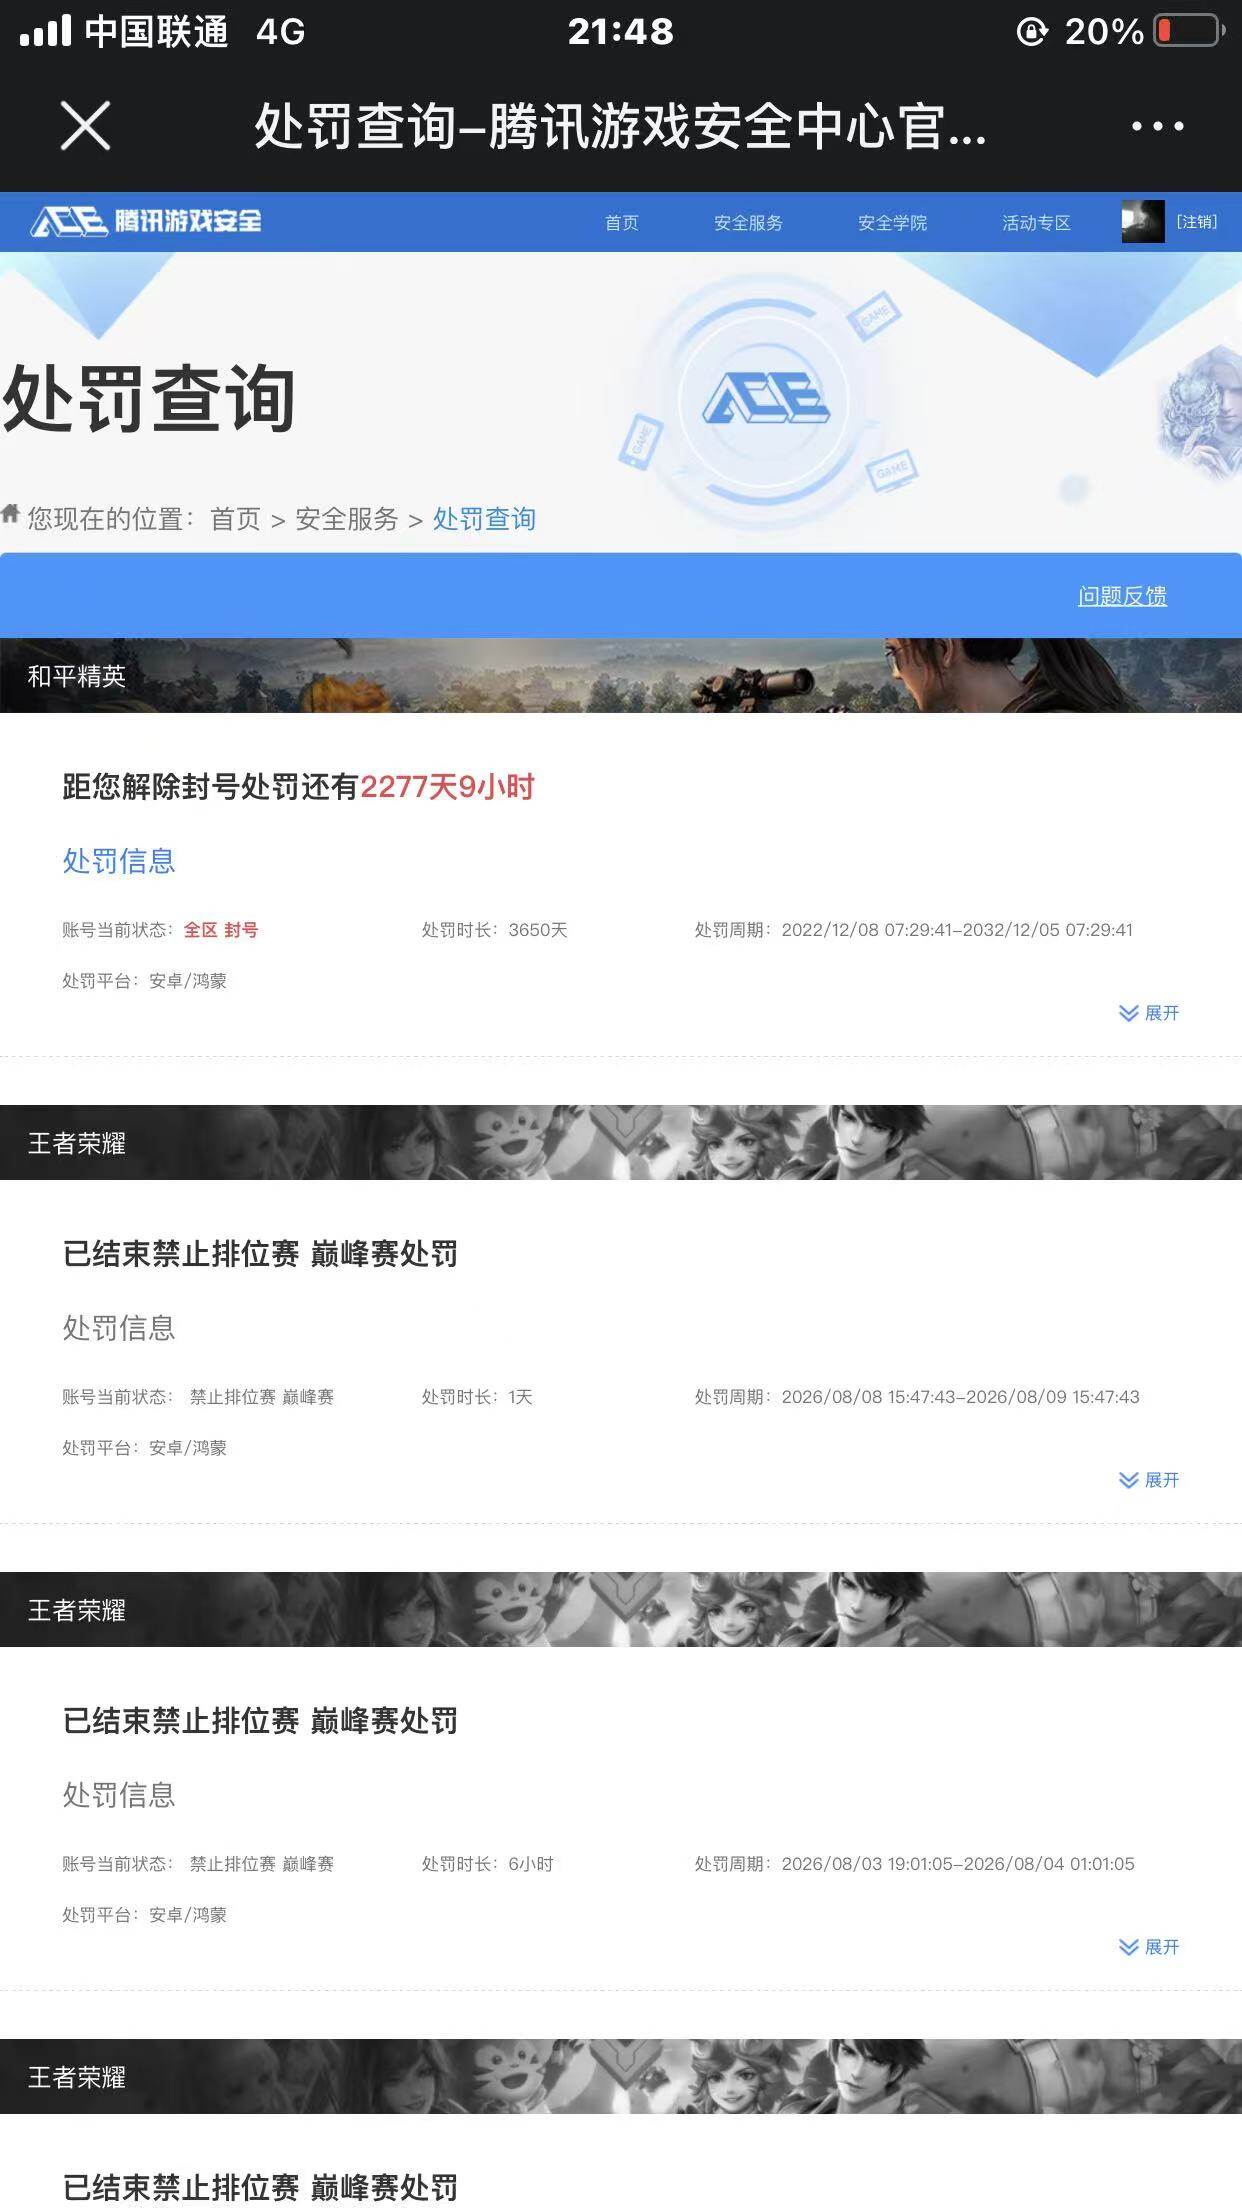Click the 和平精英 game banner
Screen dimensions: 1242x2208
pos(621,676)
